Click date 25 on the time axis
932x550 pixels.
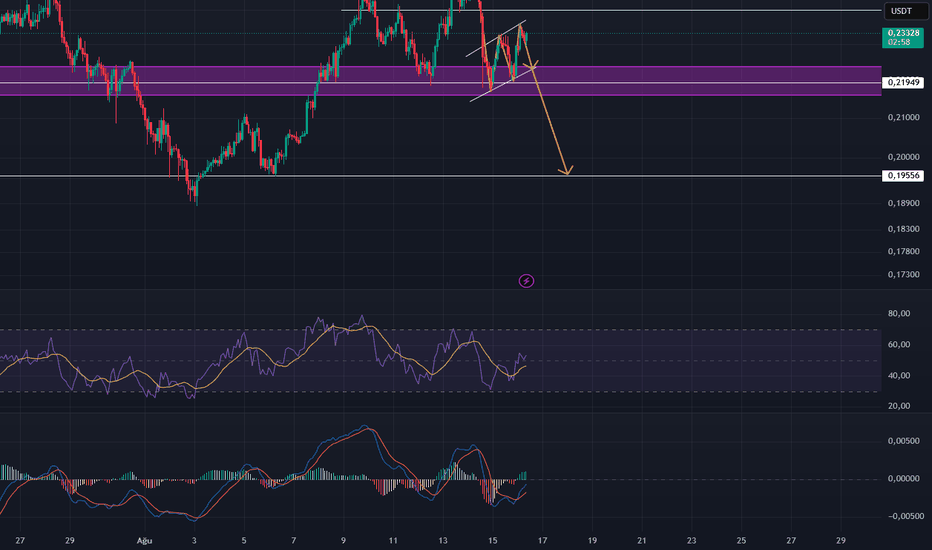pyautogui.click(x=741, y=540)
